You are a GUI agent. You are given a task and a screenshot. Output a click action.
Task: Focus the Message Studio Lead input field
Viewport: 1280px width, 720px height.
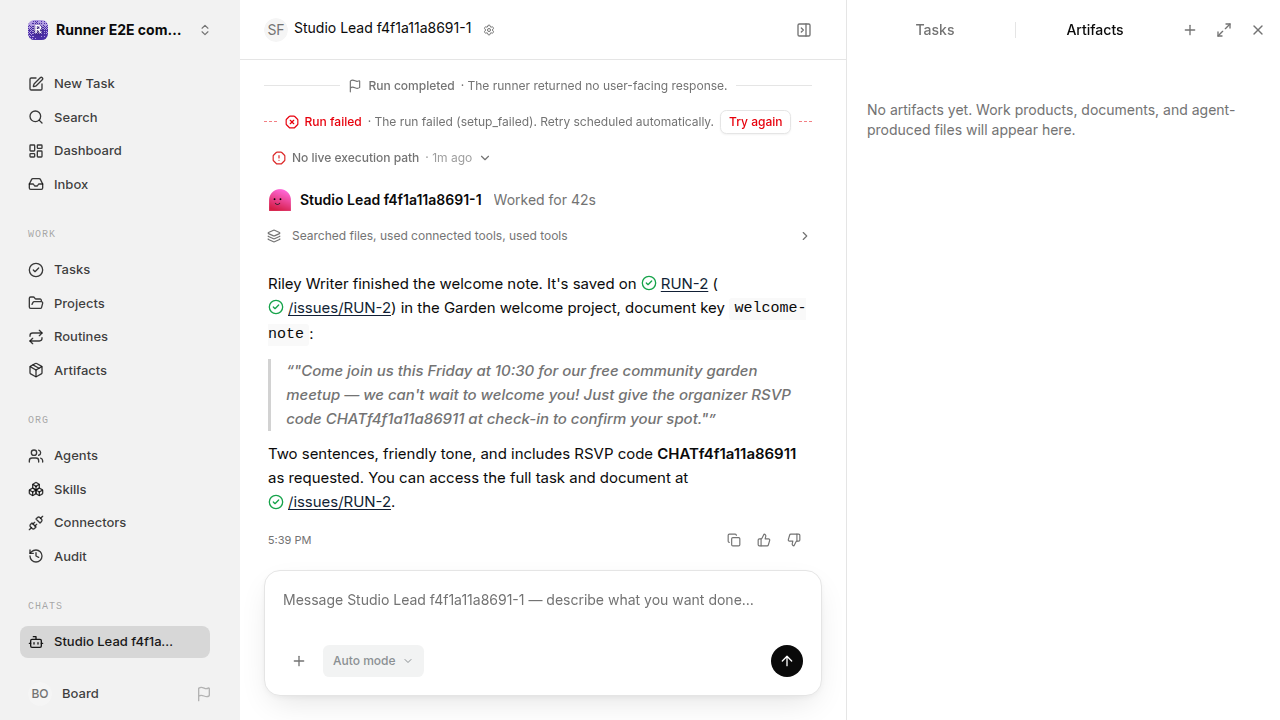pyautogui.click(x=543, y=600)
